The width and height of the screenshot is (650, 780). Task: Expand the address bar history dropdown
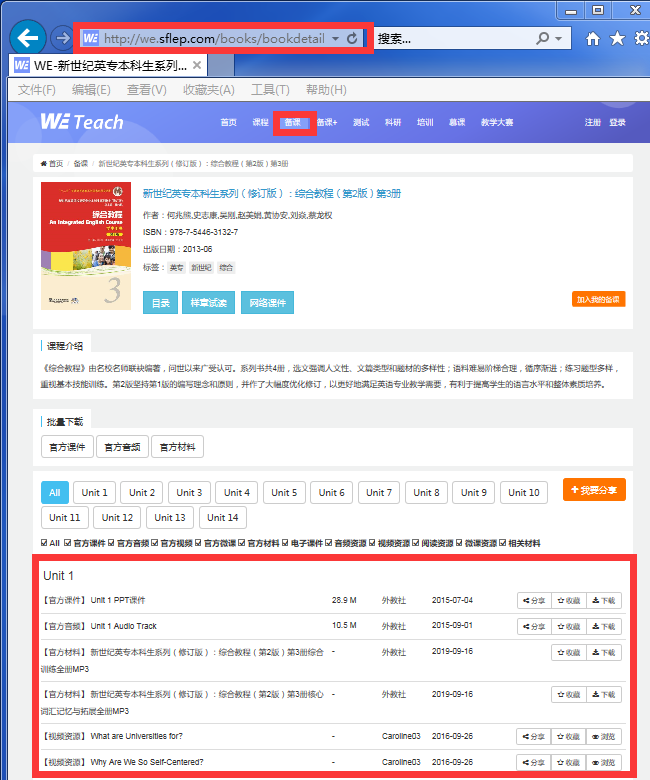336,38
